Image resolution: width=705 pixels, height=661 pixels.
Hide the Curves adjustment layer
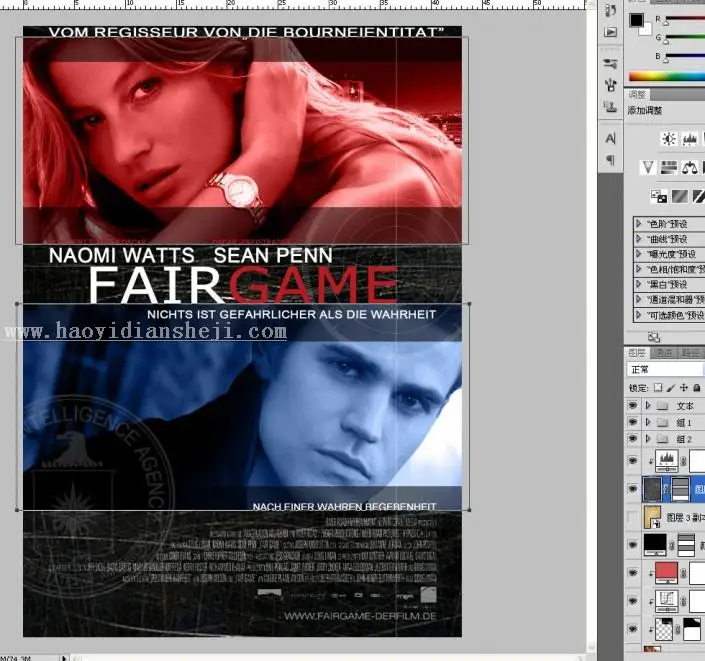tap(633, 601)
